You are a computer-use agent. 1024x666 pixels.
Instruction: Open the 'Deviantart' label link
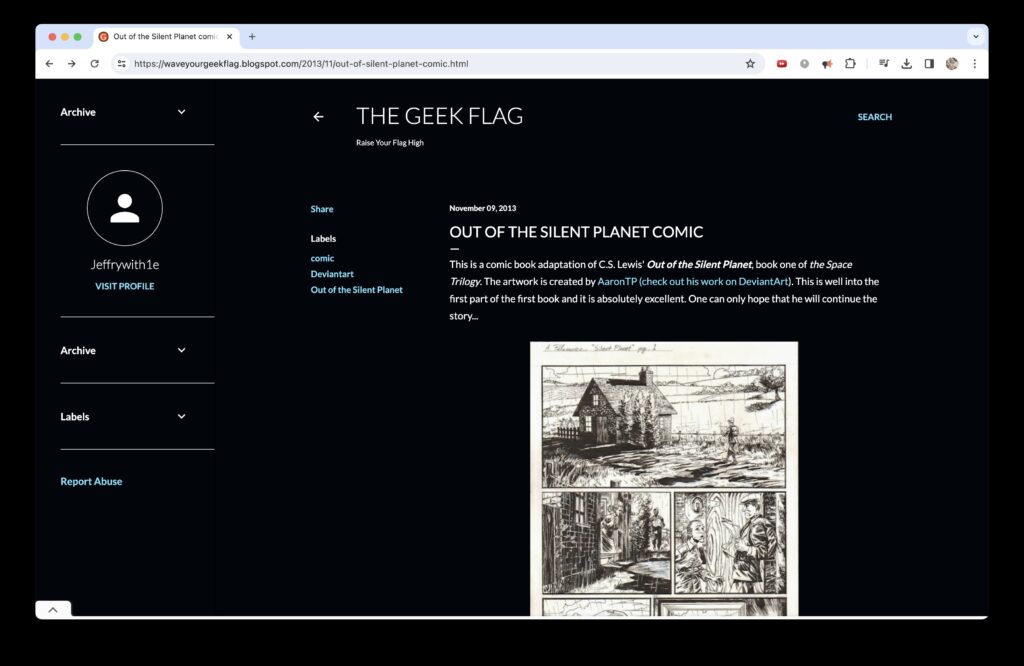tap(332, 274)
